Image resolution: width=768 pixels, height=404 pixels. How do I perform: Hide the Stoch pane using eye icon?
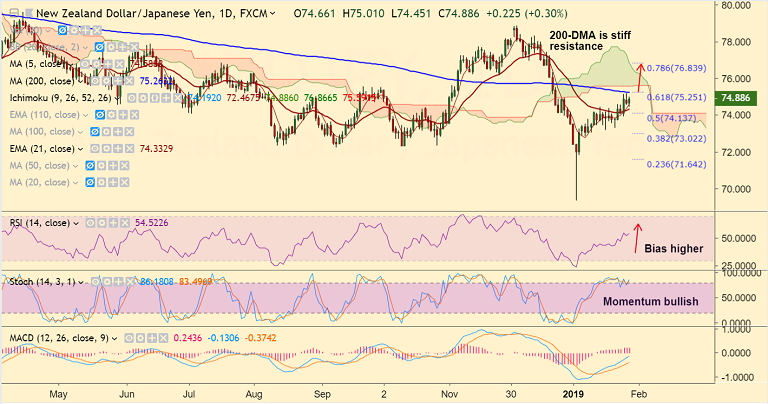pos(96,282)
